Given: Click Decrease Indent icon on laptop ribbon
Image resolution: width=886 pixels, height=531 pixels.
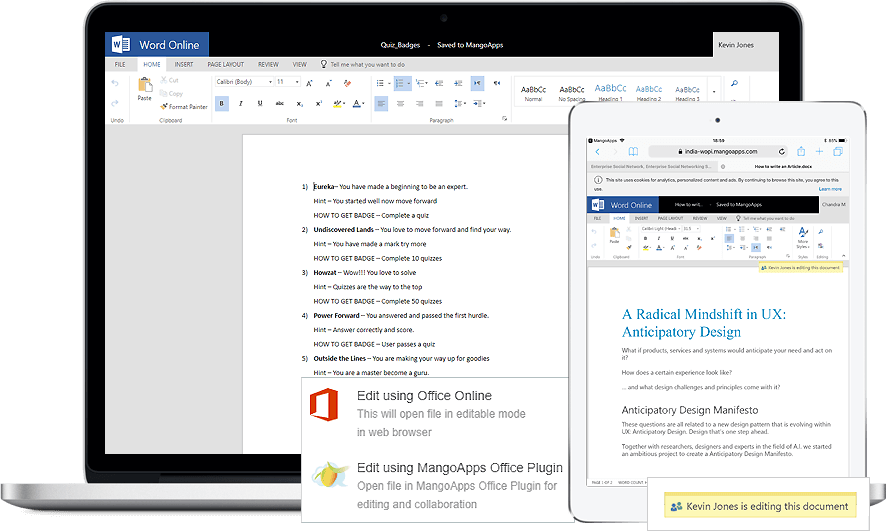Looking at the screenshot, I should (x=439, y=83).
